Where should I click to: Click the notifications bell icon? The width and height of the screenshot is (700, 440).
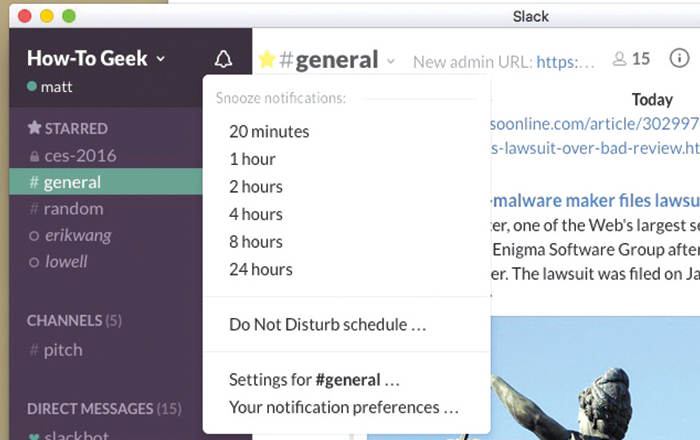223,59
